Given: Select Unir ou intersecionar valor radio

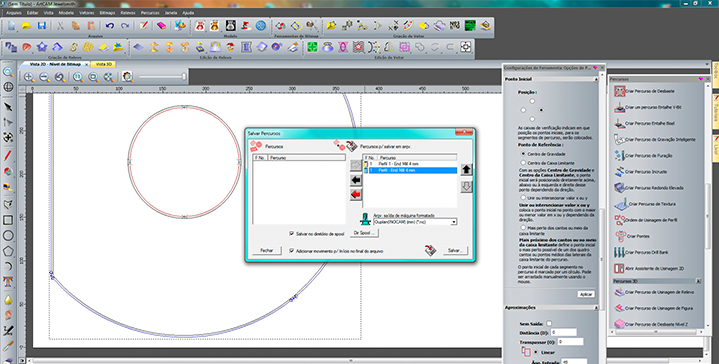Looking at the screenshot, I should pyautogui.click(x=523, y=198).
